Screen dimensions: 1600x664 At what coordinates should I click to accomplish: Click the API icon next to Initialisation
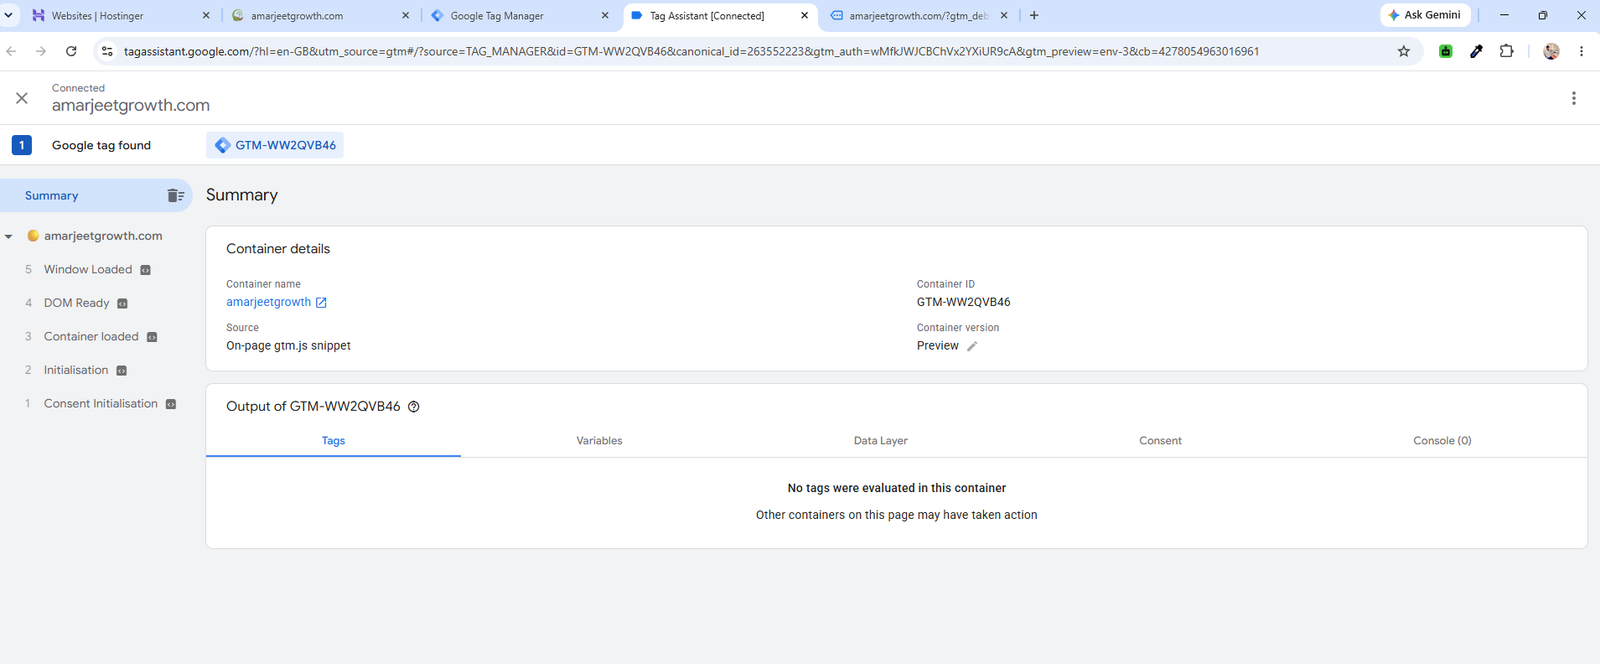(x=121, y=371)
